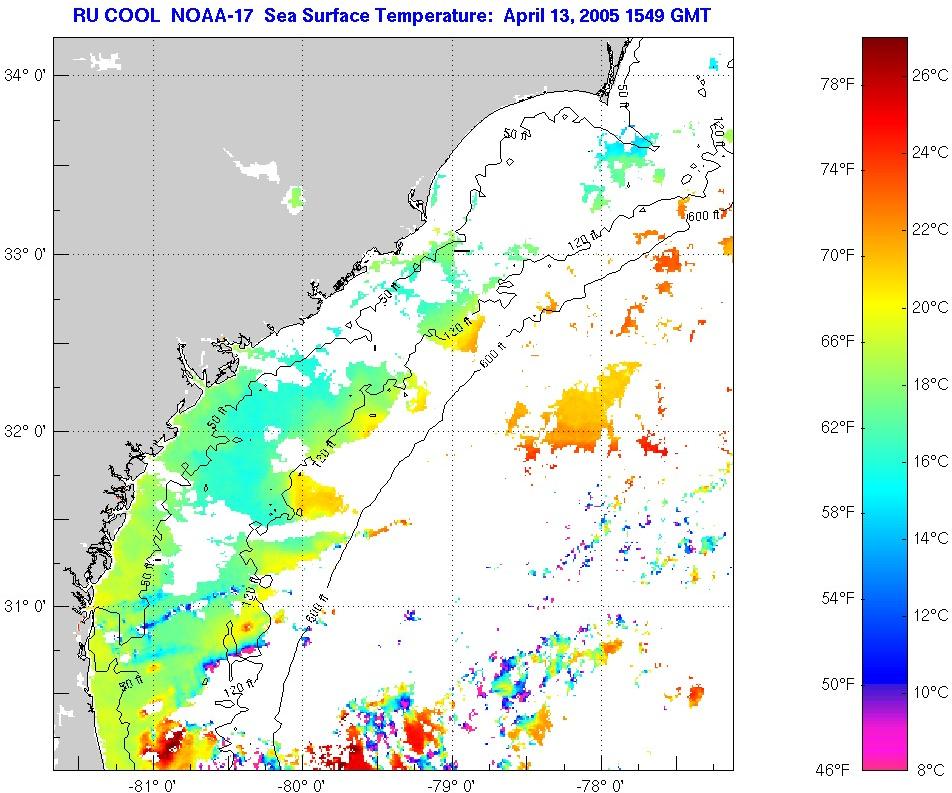Click the 32° 0' latitude tick label

(26, 432)
